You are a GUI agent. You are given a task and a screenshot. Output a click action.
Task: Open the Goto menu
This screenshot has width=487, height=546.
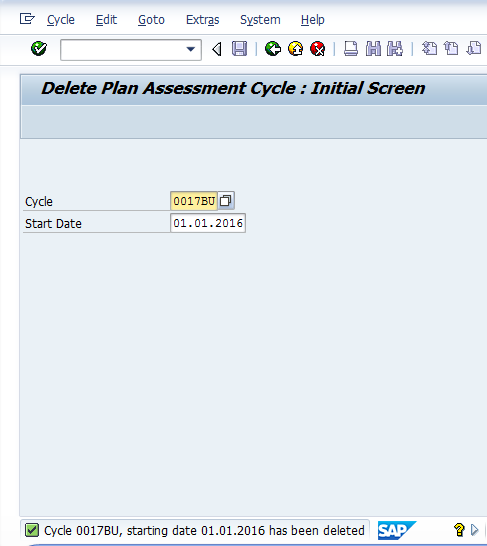click(151, 20)
